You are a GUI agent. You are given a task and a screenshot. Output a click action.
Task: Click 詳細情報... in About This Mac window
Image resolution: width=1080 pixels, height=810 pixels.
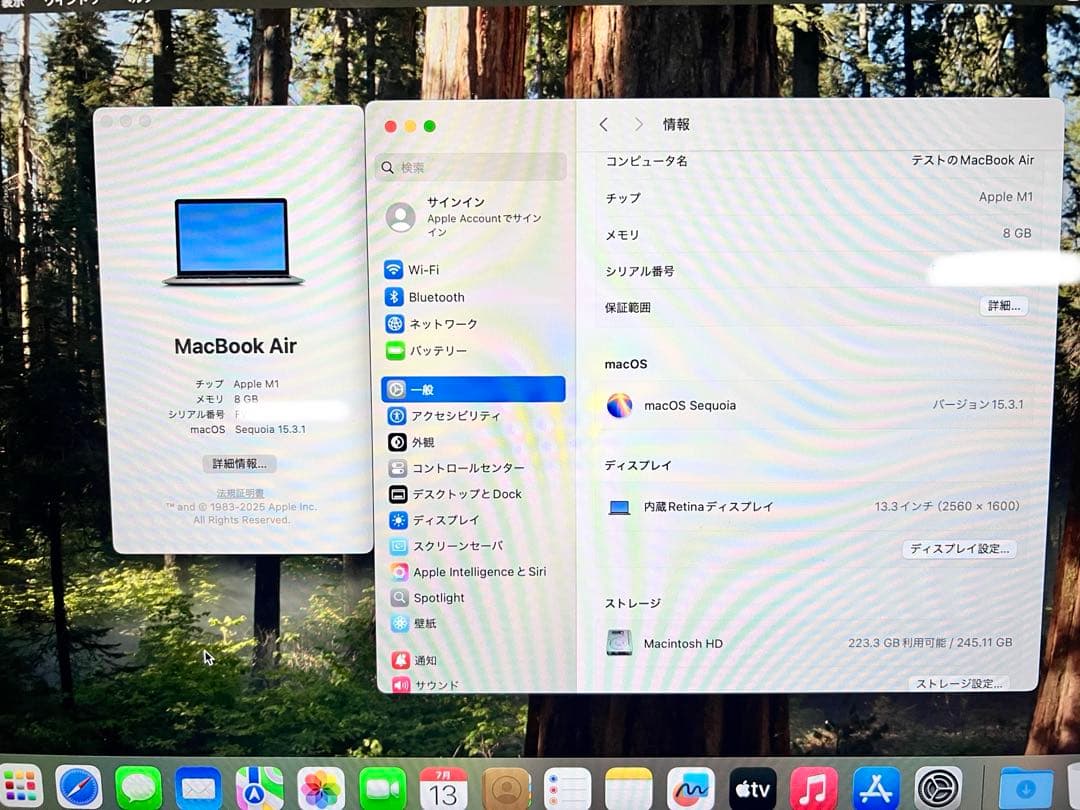pos(239,464)
